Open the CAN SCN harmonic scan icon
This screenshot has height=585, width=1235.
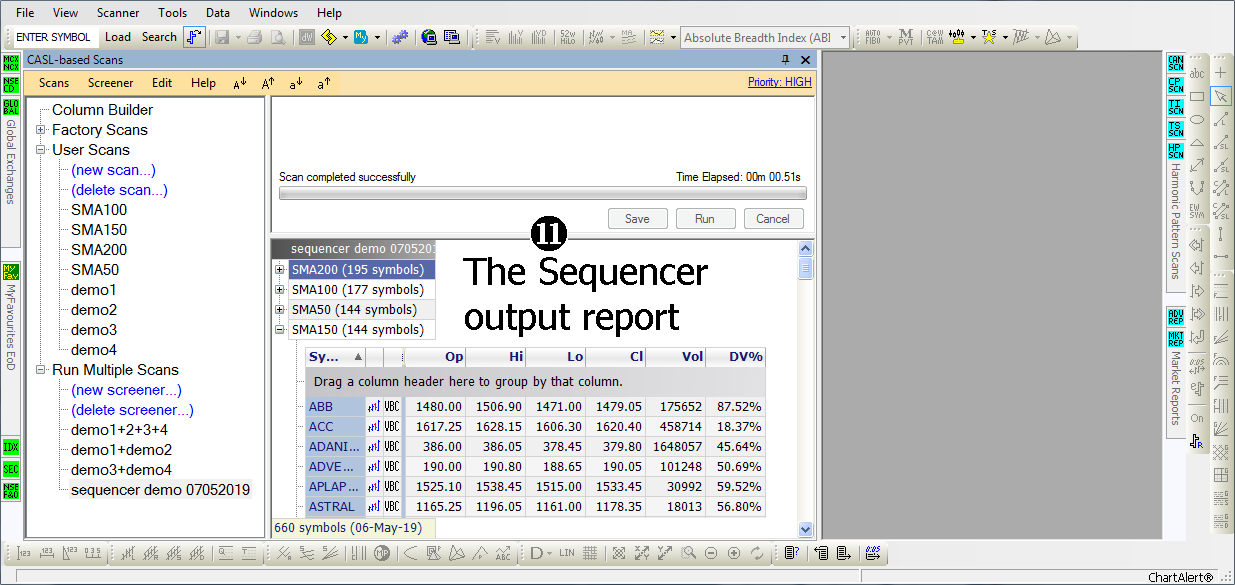tap(1176, 64)
